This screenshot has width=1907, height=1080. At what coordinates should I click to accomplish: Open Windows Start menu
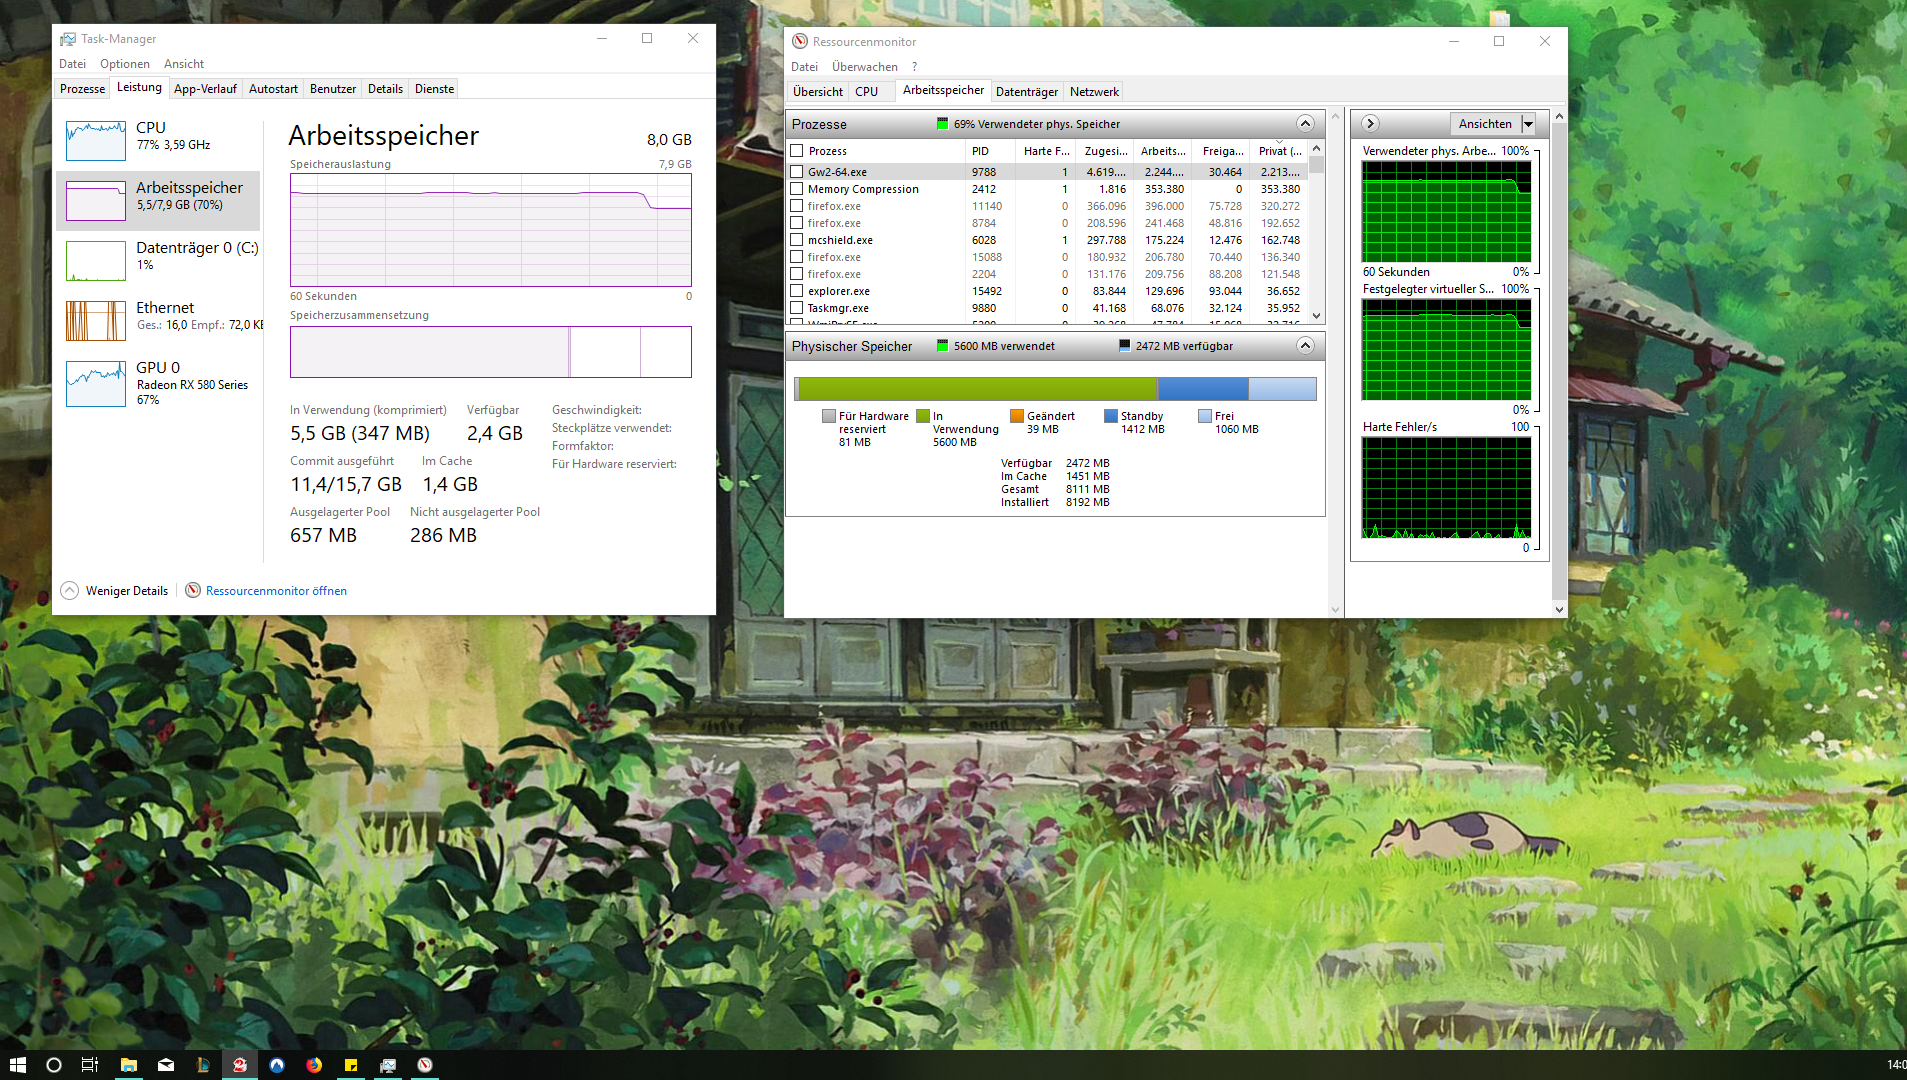pos(17,1065)
